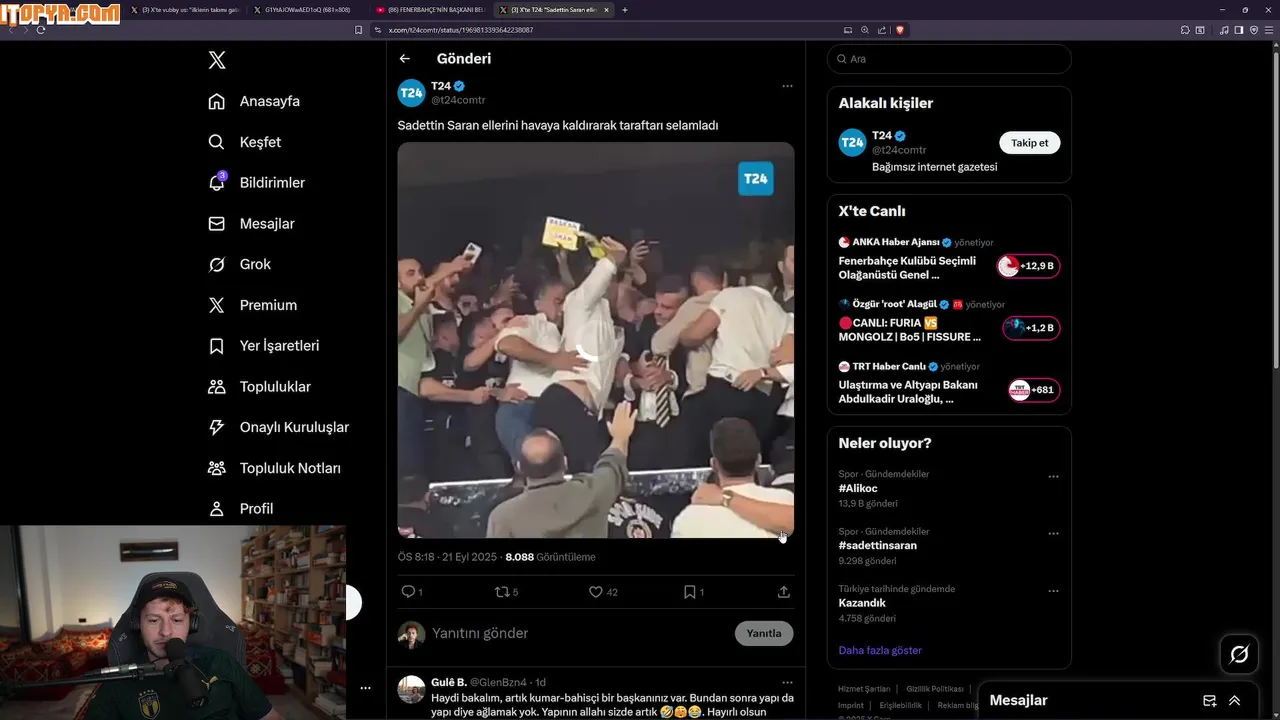Open ANKA Haber Ajansı live broadcast
Viewport: 1280px width, 720px height.
point(948,260)
